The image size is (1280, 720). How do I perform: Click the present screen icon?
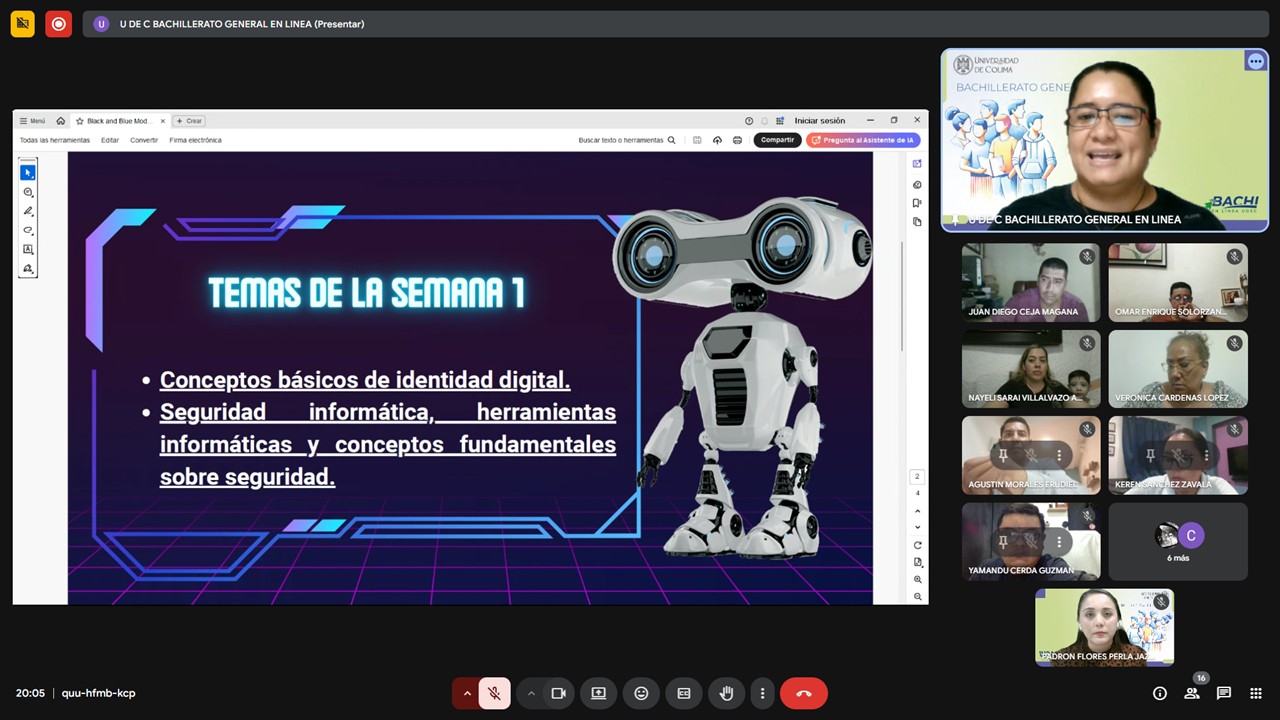pos(598,693)
